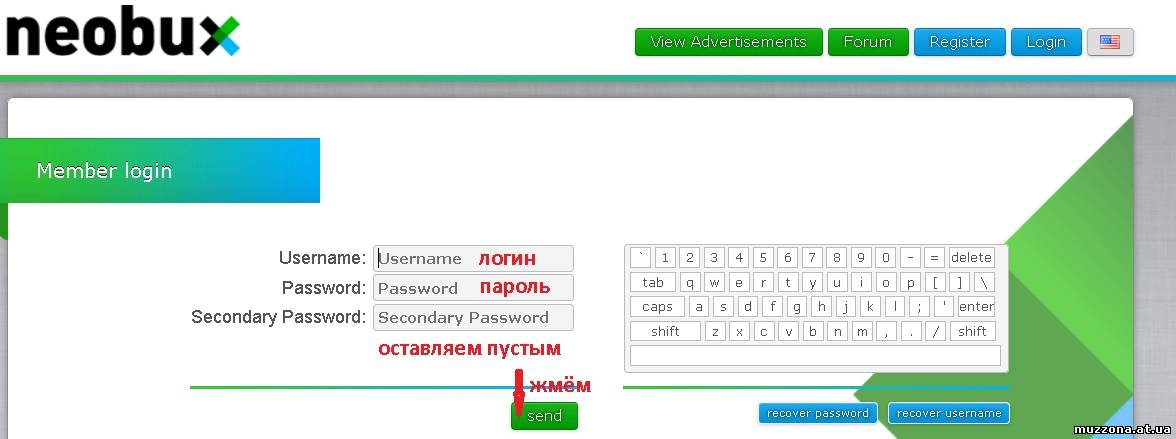Viewport: 1176px width, 439px height.
Task: Tap the backslash key on virtual keyboard
Action: pyautogui.click(x=984, y=283)
